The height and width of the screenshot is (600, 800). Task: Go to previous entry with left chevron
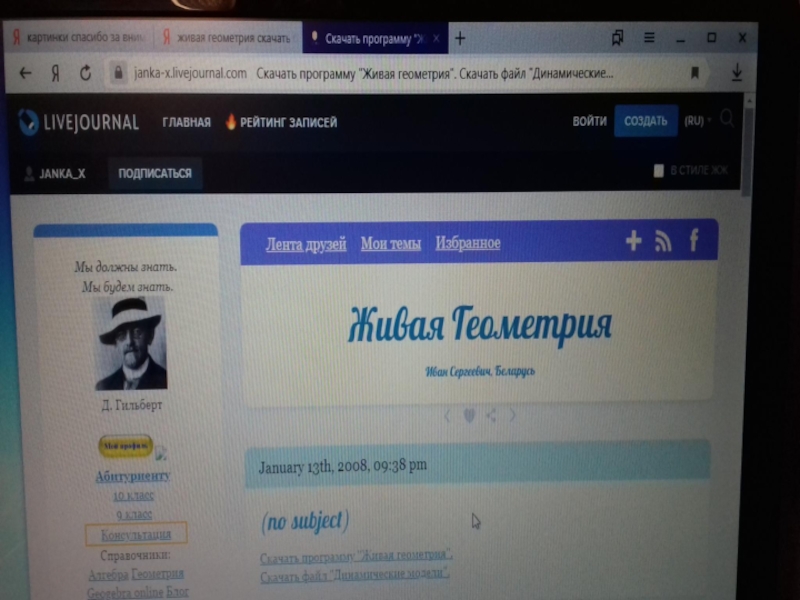447,416
